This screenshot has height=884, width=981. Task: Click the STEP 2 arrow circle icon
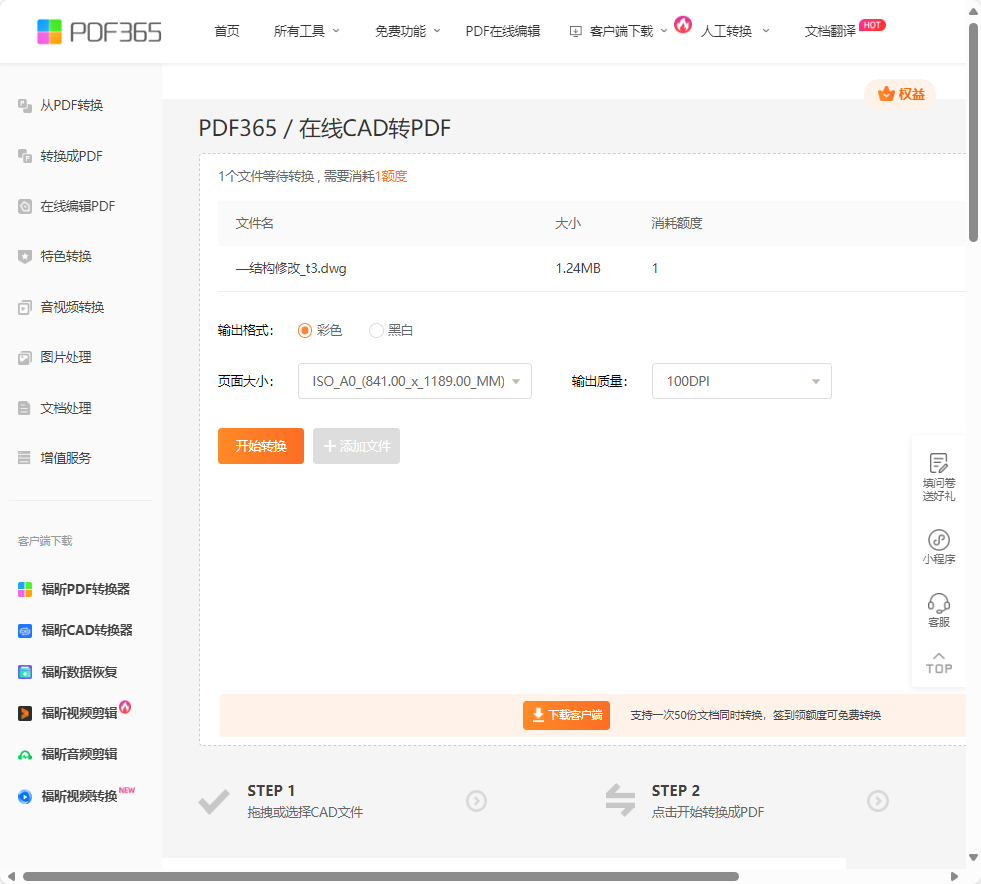click(878, 801)
